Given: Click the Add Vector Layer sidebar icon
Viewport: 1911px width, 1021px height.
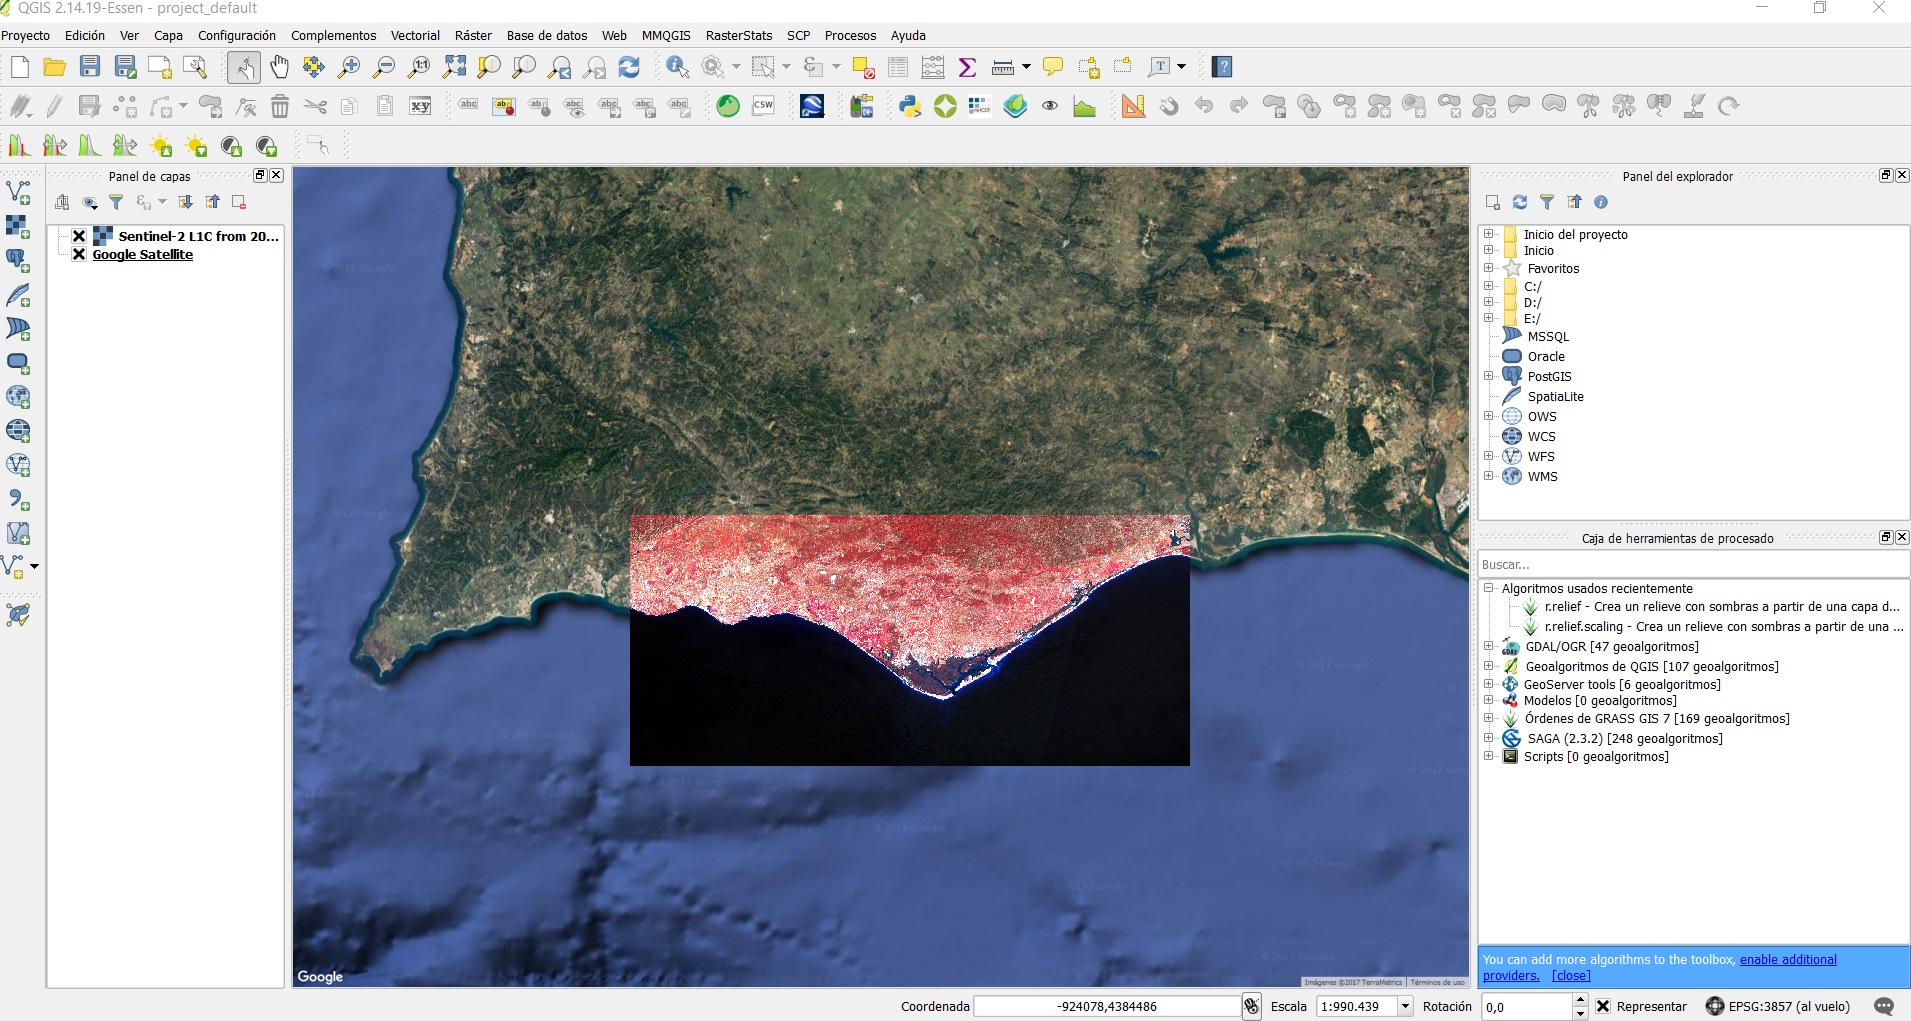Looking at the screenshot, I should tap(18, 192).
